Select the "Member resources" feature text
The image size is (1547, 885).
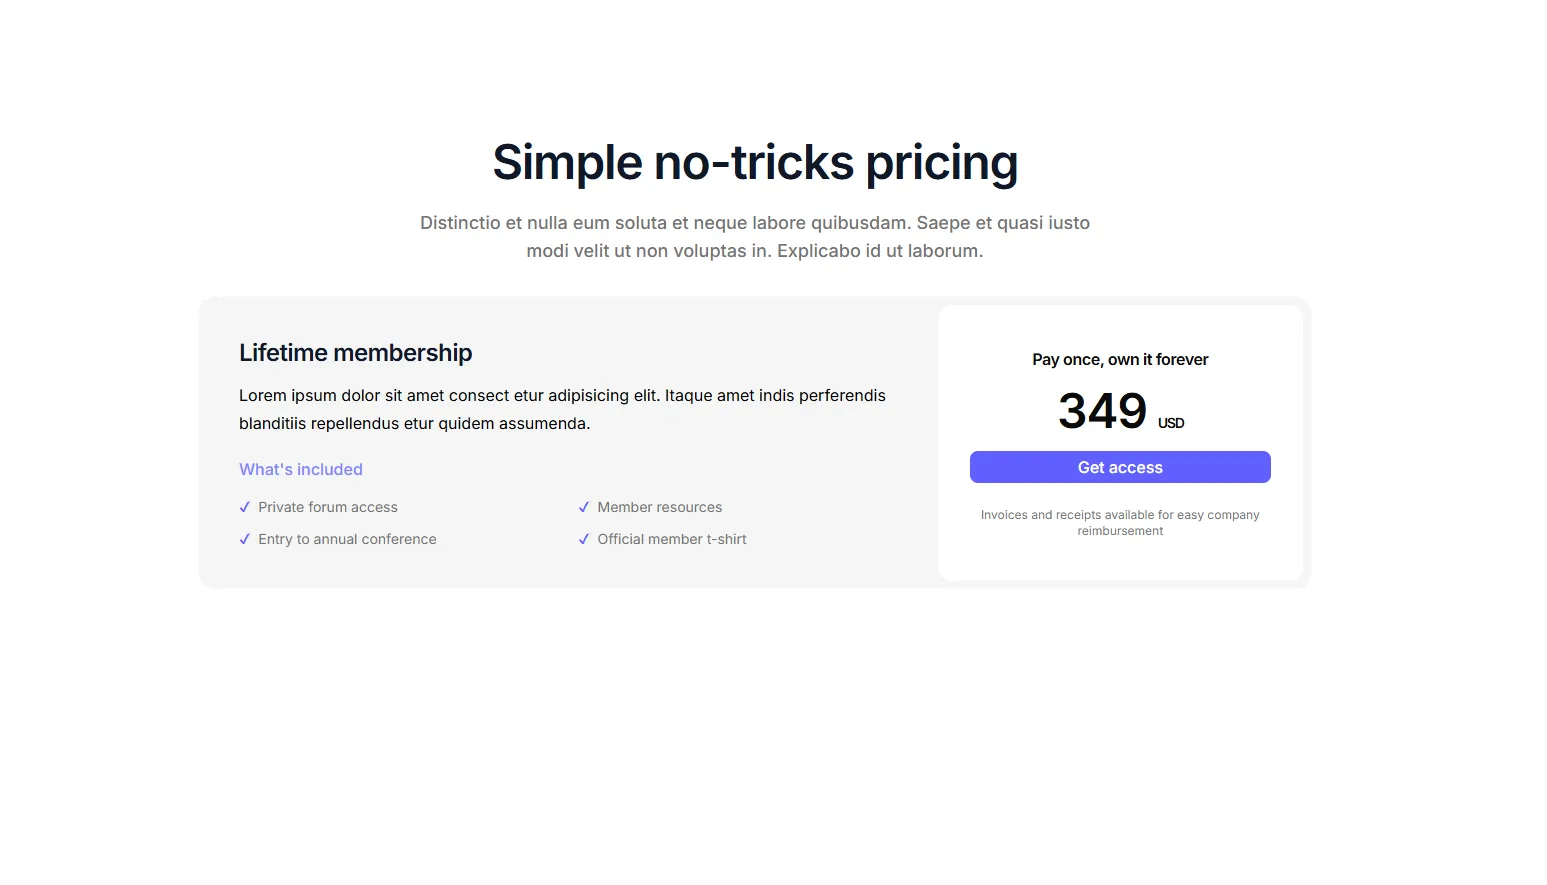click(660, 507)
